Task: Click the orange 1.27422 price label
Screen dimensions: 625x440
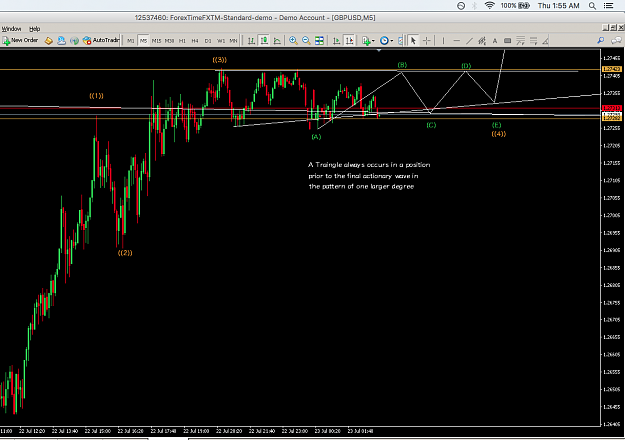Action: point(612,69)
